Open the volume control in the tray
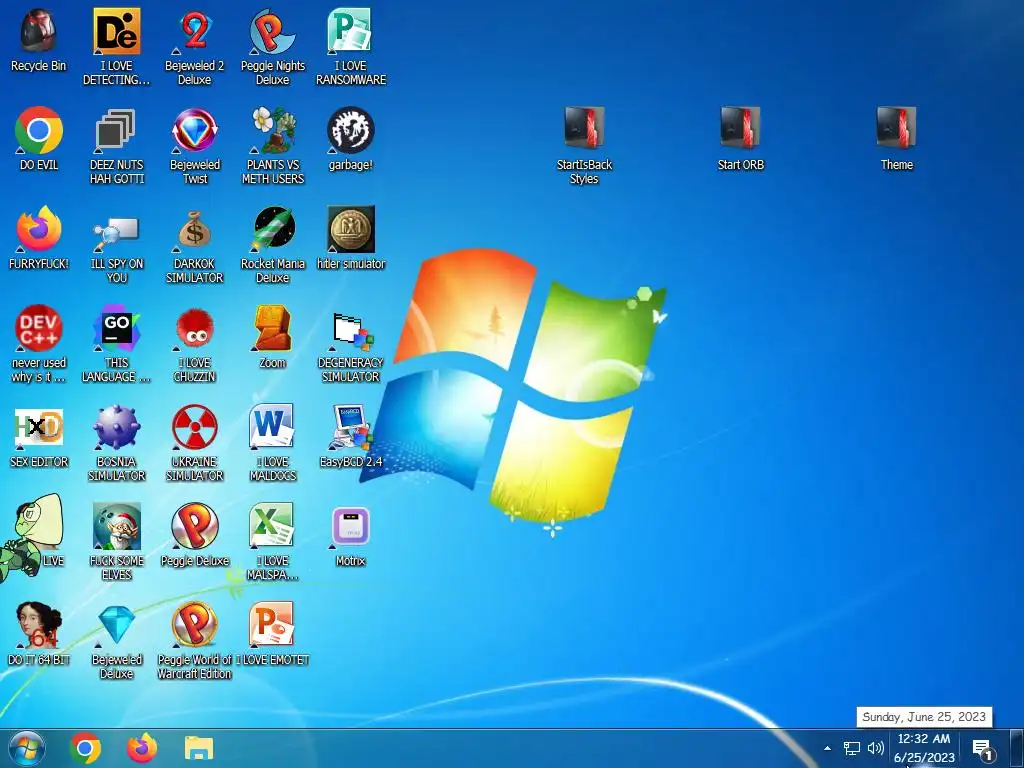1024x768 pixels. (x=876, y=748)
